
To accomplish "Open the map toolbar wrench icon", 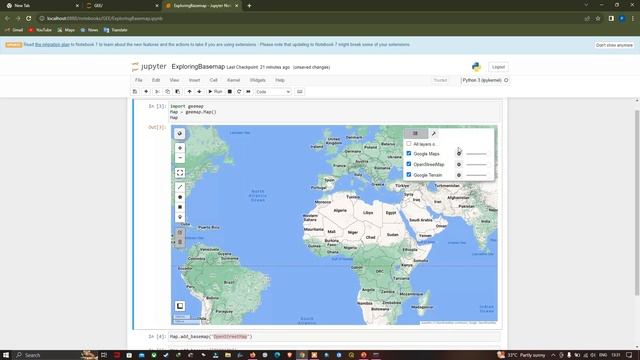I will pyautogui.click(x=434, y=133).
